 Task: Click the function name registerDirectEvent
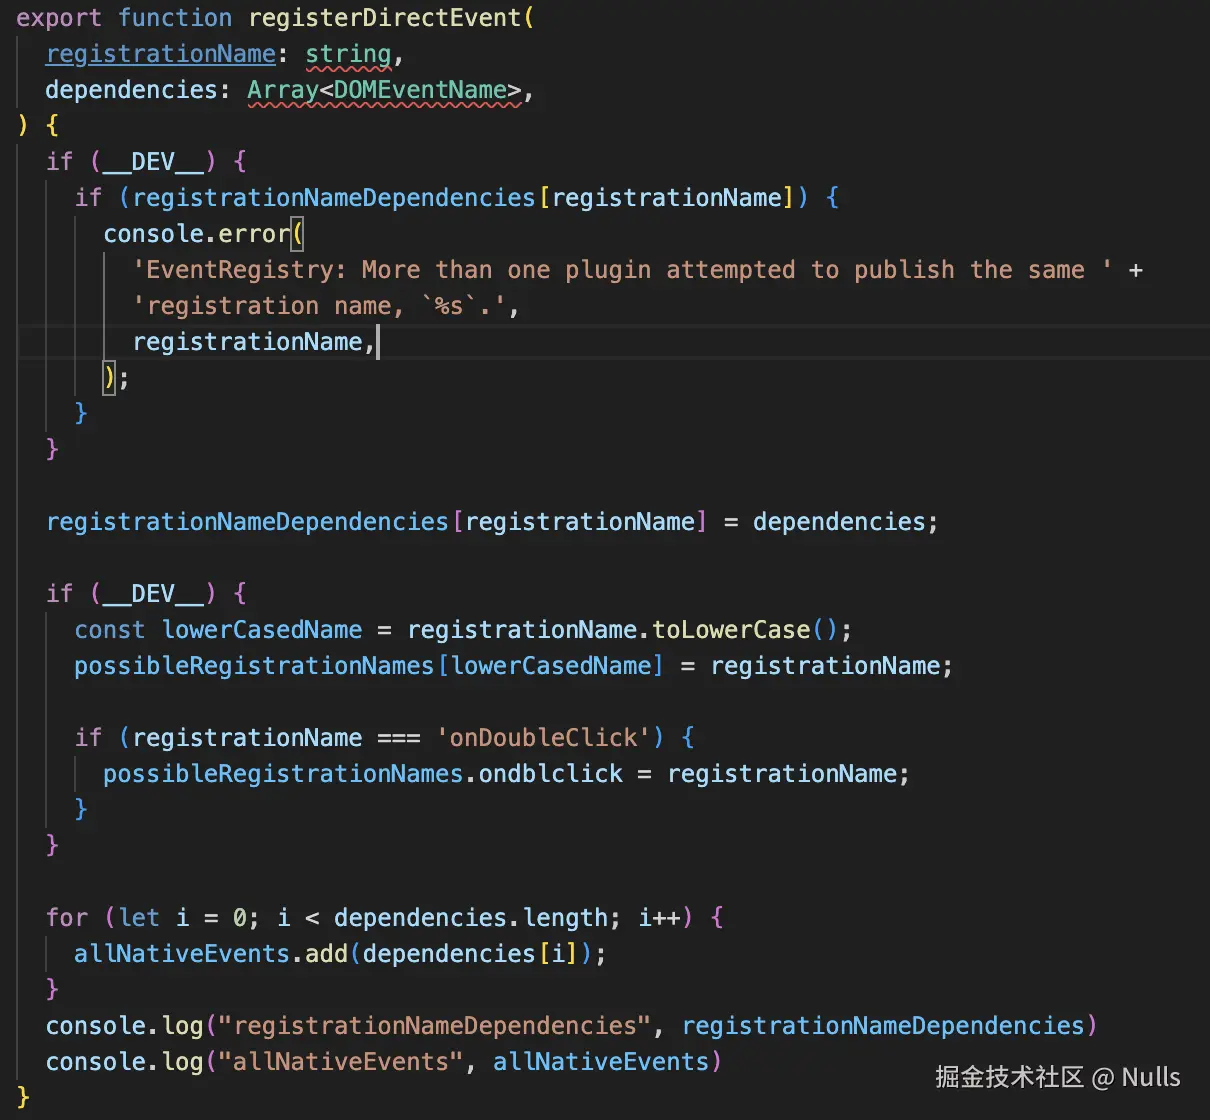click(x=385, y=18)
